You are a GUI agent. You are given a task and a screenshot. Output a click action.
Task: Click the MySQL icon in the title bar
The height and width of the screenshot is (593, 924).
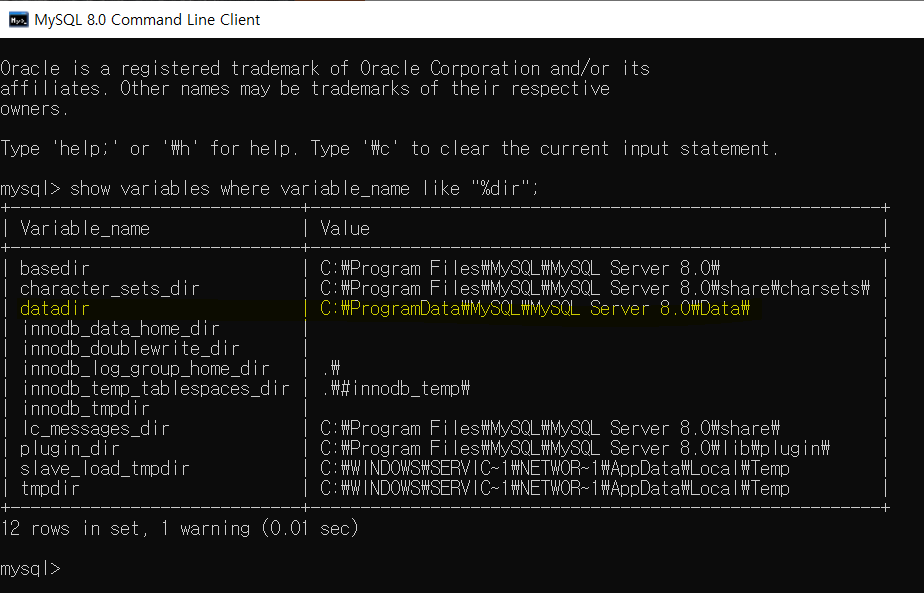coord(18,19)
